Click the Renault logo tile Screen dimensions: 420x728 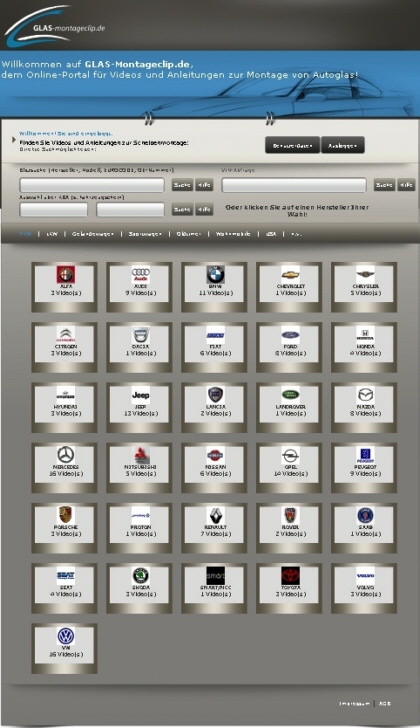click(x=214, y=528)
